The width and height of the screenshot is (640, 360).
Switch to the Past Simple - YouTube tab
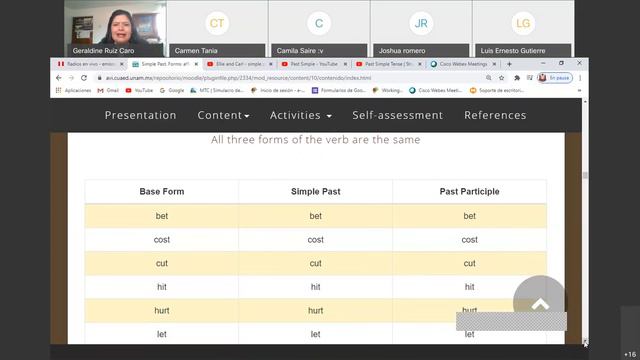(313, 64)
